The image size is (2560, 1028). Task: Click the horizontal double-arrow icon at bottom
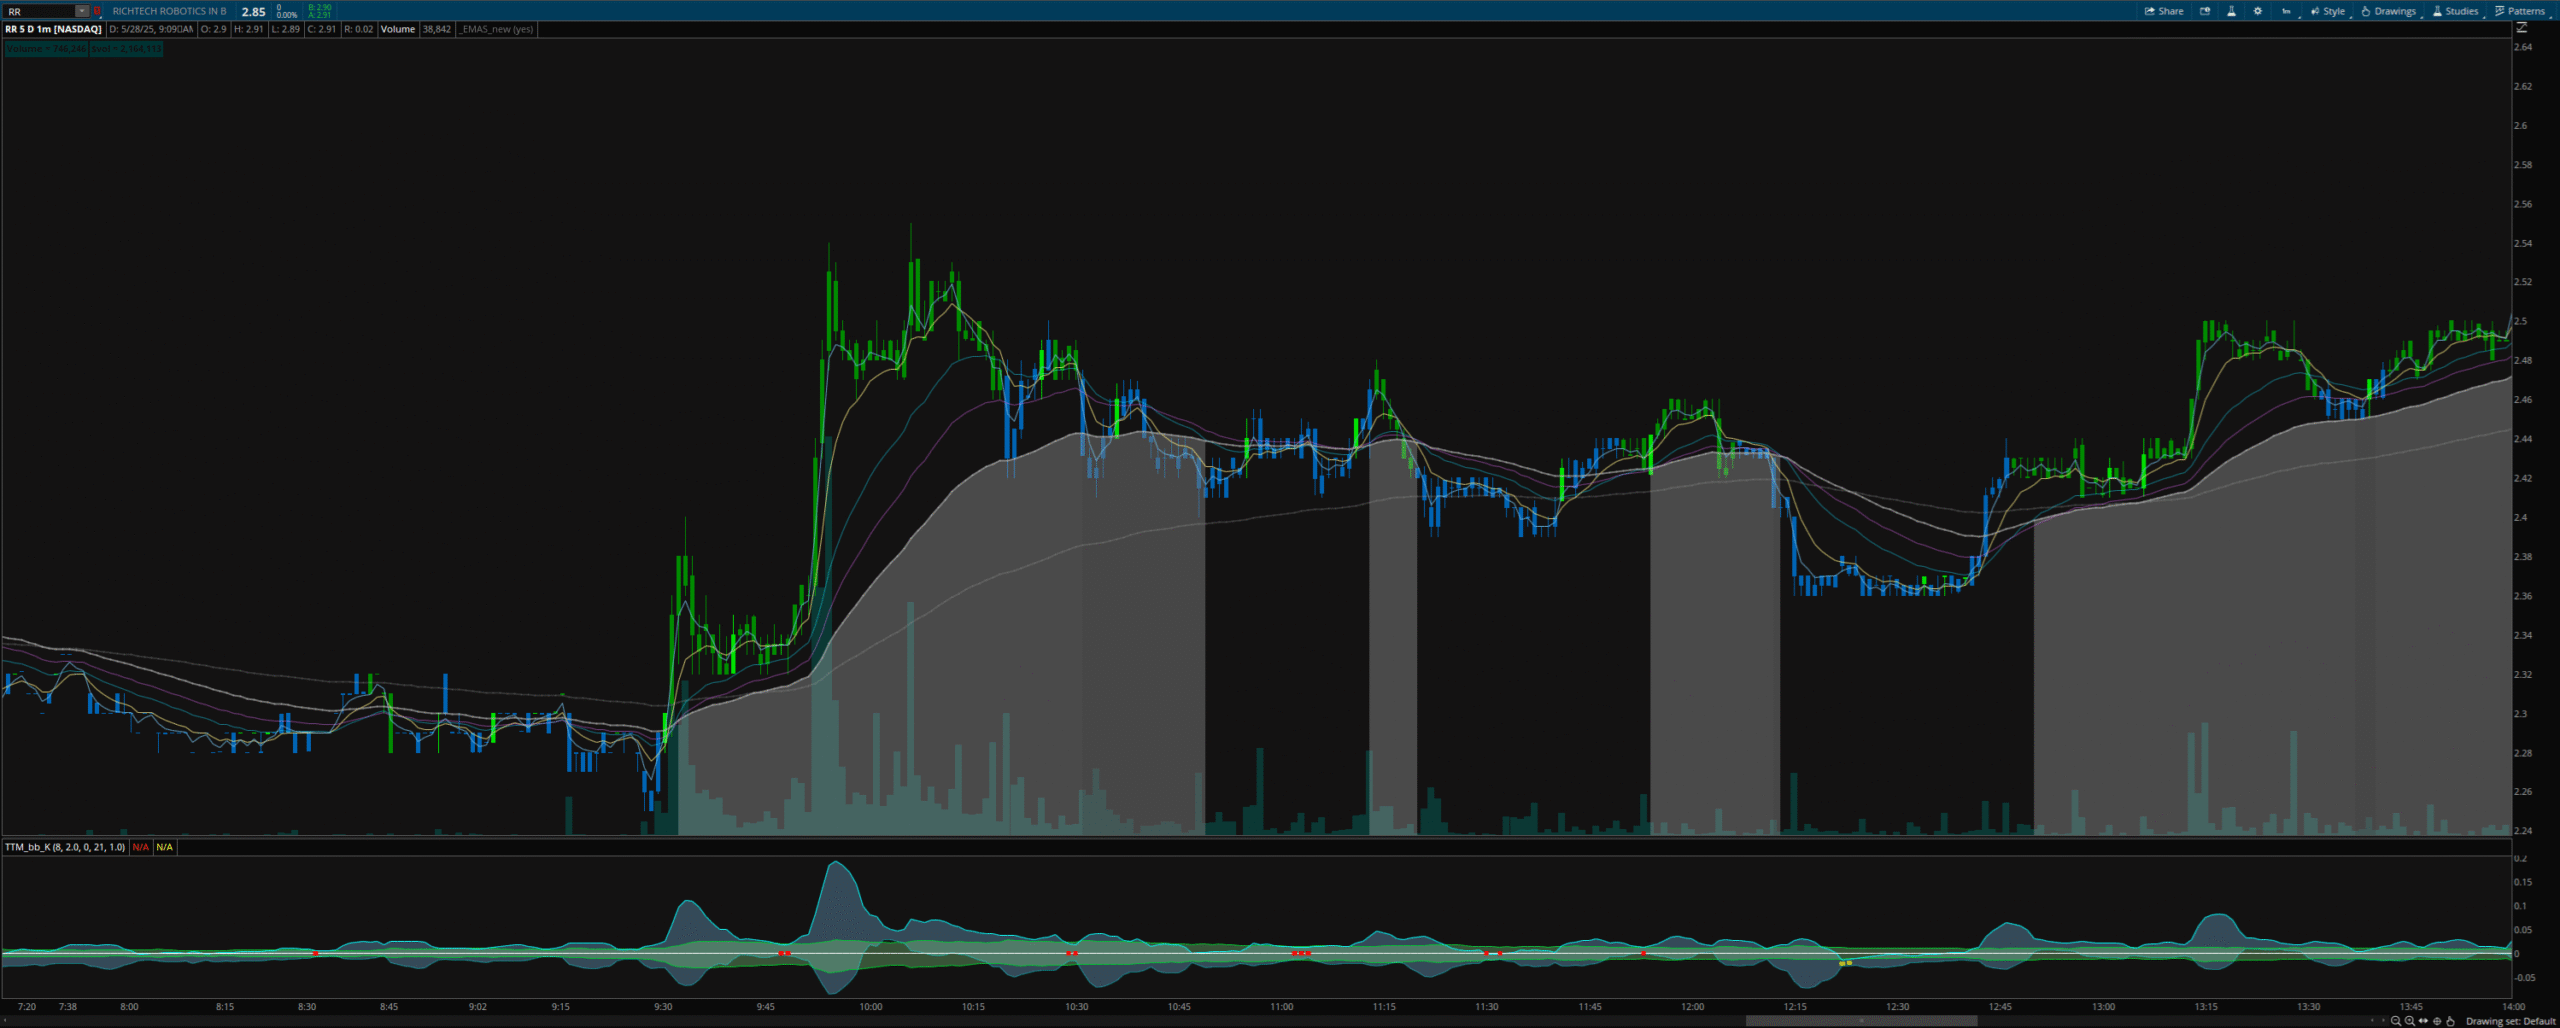(x=2423, y=1021)
